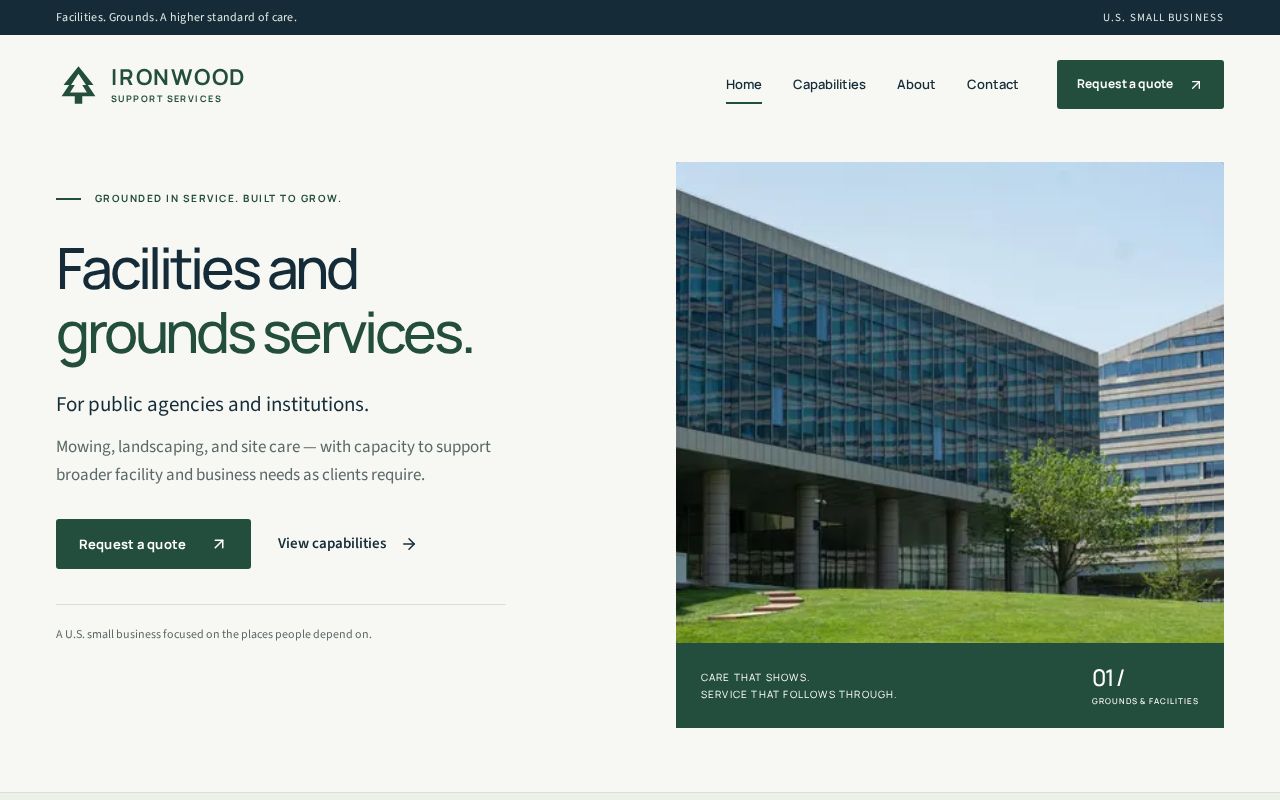The width and height of the screenshot is (1280, 800).
Task: Click the 'grounds services.' heading line
Action: (x=264, y=333)
